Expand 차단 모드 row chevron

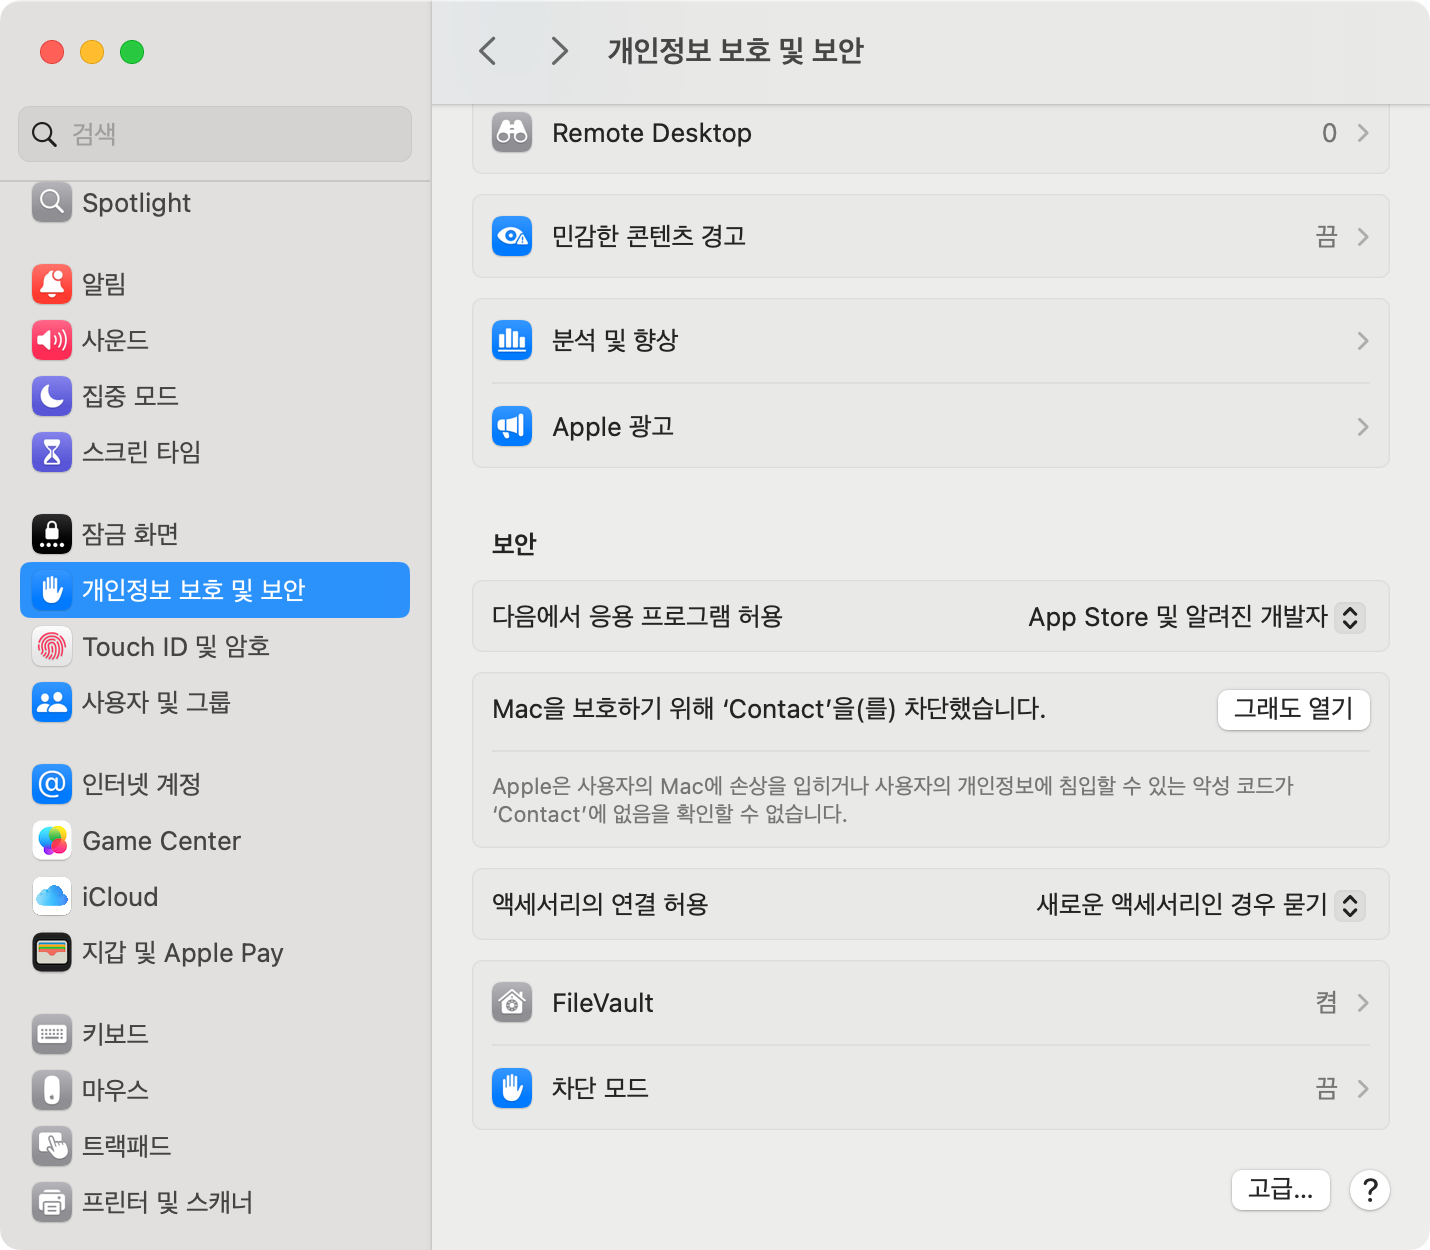1363,1089
